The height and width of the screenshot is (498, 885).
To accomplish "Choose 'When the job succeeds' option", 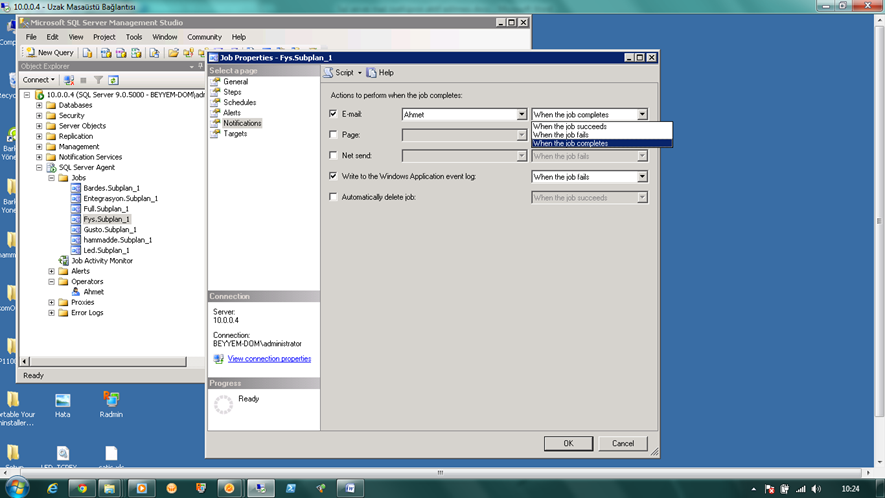I will (x=602, y=126).
